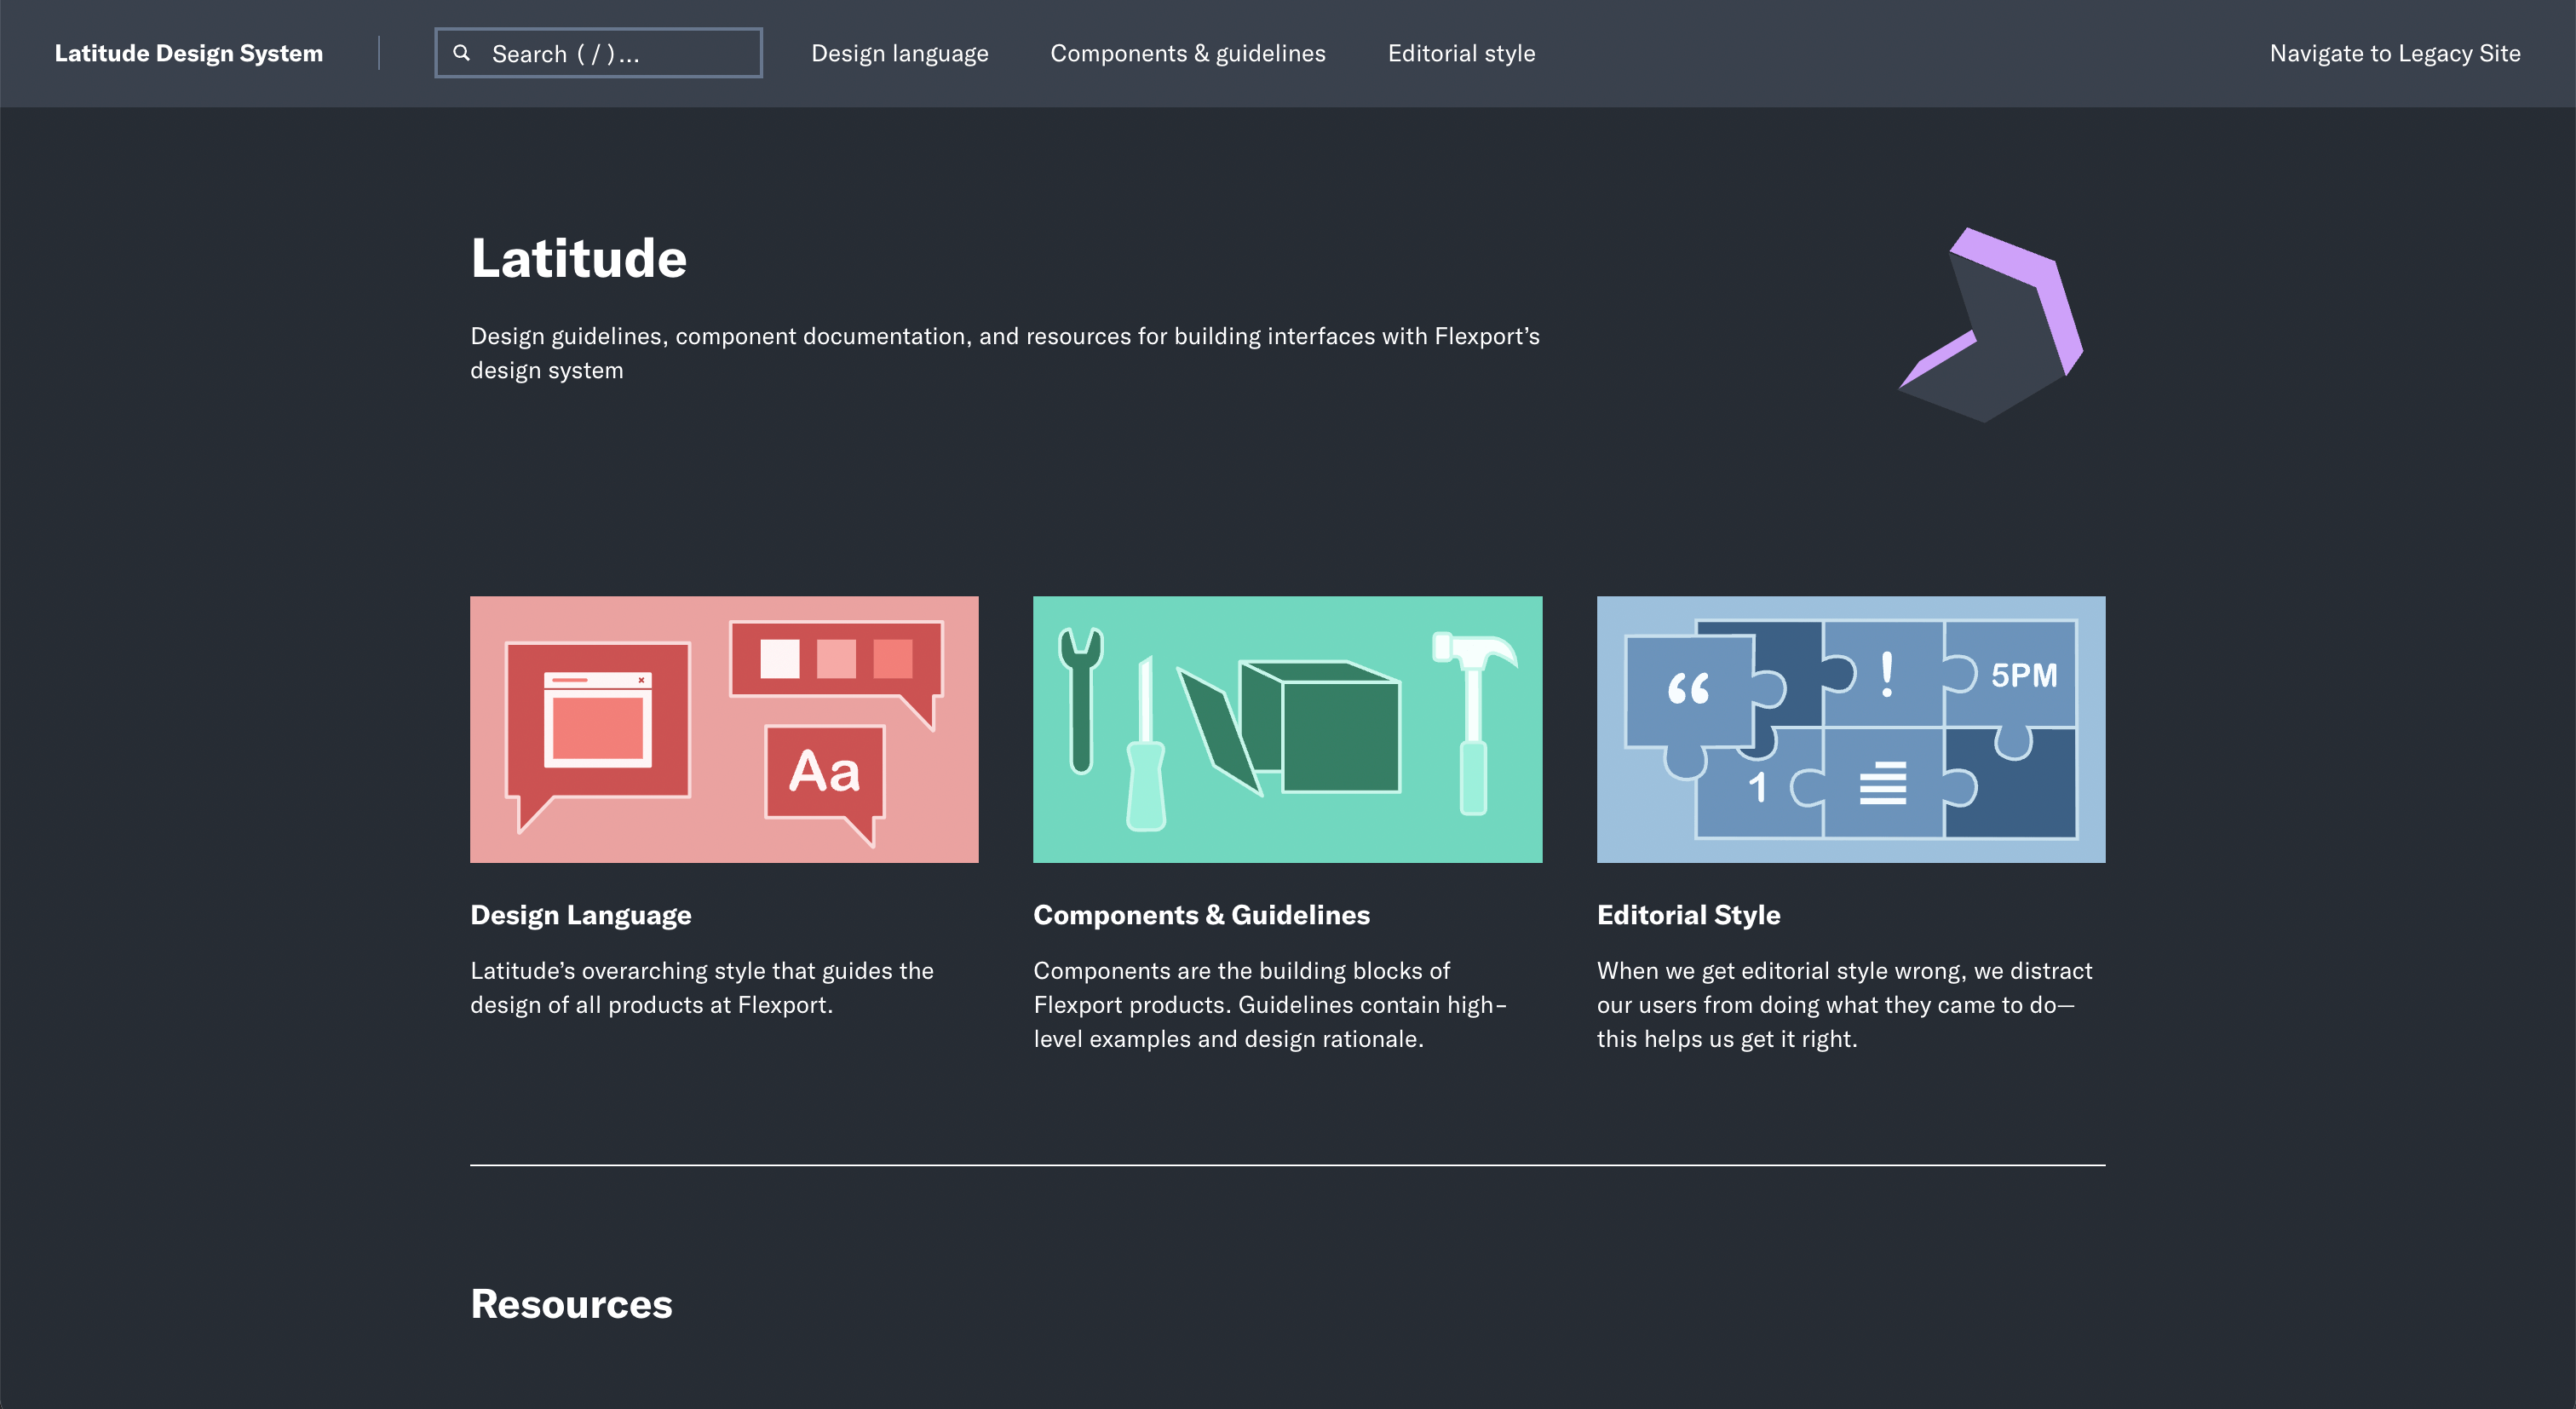The width and height of the screenshot is (2576, 1409).
Task: Open the Editorial Style card heading
Action: (1688, 915)
